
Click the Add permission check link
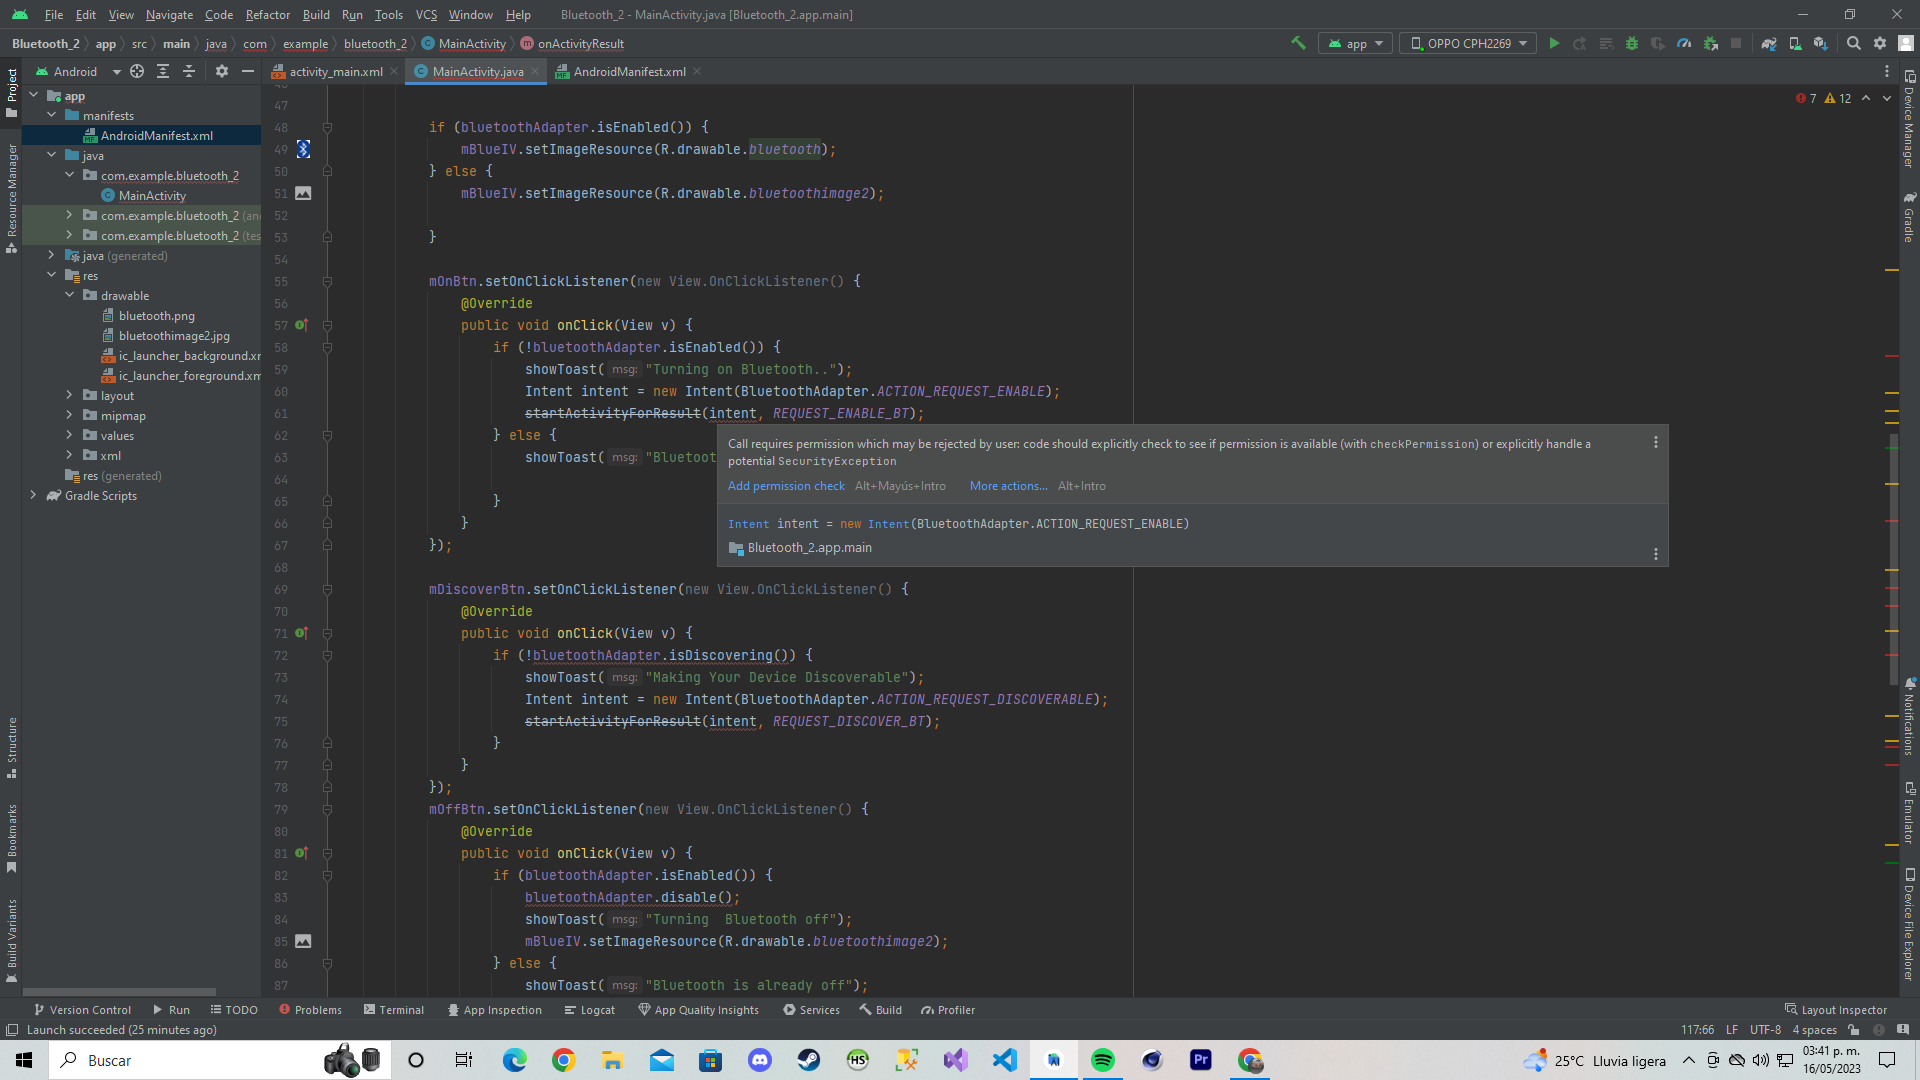click(x=786, y=486)
